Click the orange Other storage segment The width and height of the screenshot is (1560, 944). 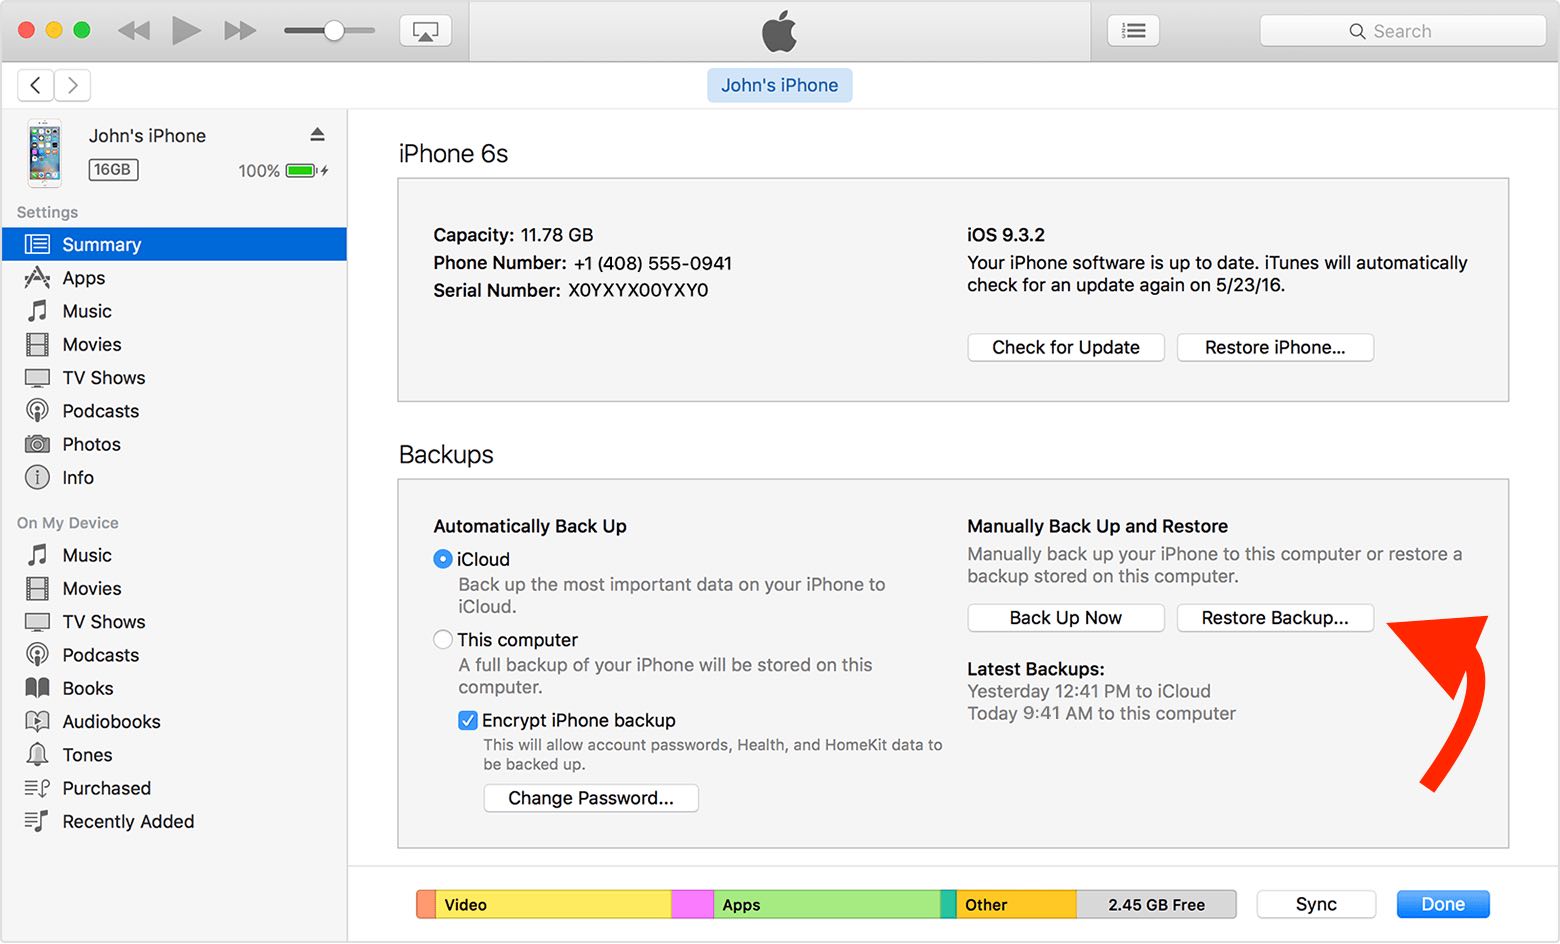coord(1016,904)
